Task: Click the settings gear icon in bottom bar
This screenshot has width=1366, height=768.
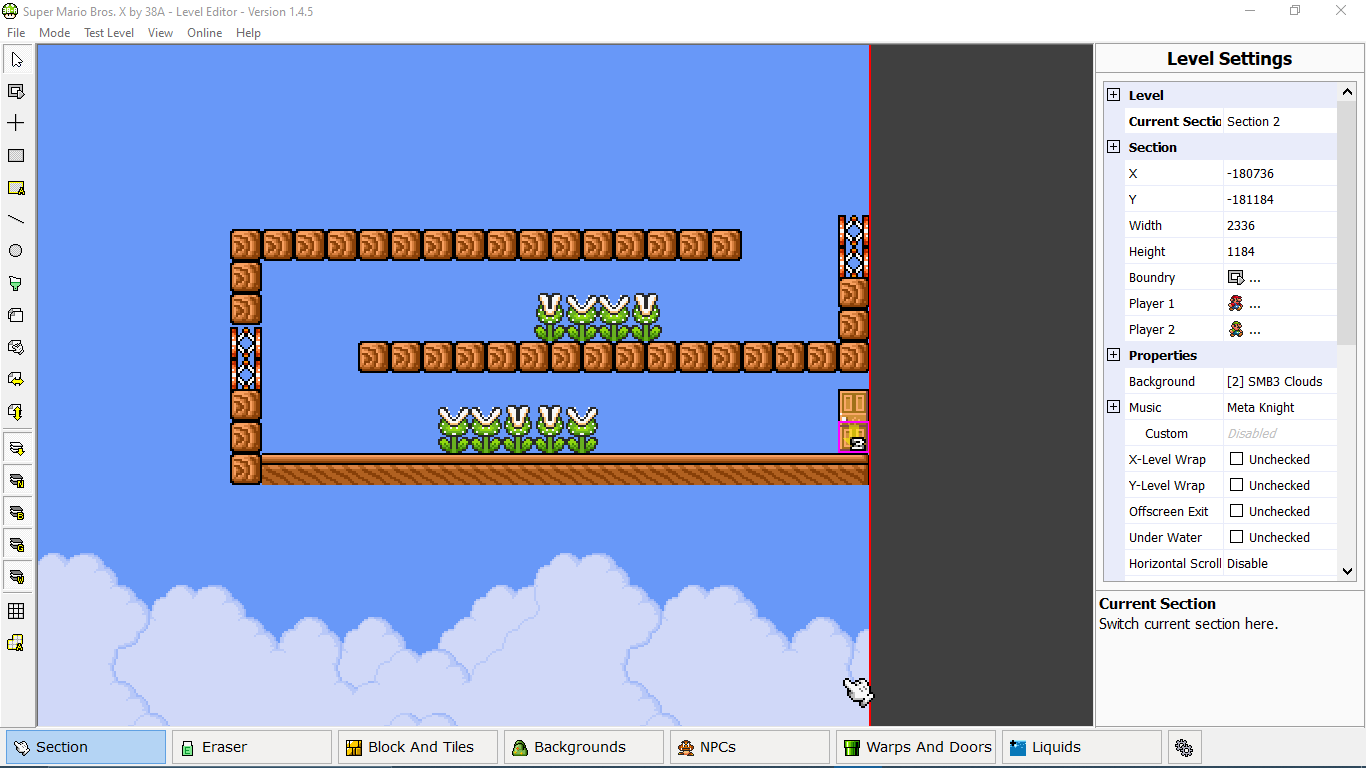Action: 1184,747
